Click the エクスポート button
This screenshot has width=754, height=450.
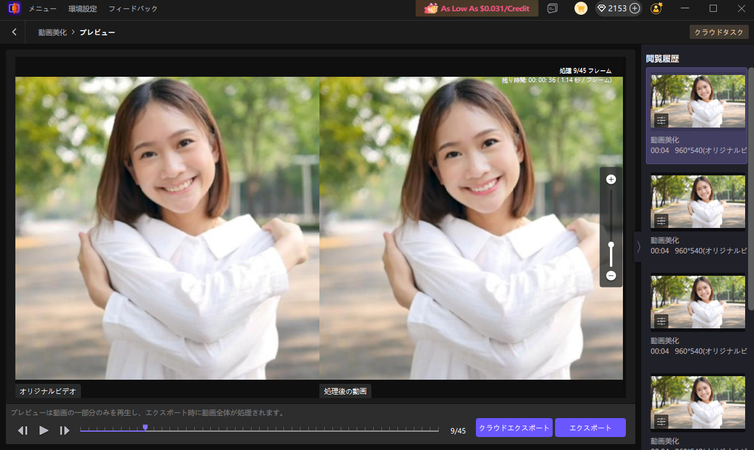(x=591, y=427)
